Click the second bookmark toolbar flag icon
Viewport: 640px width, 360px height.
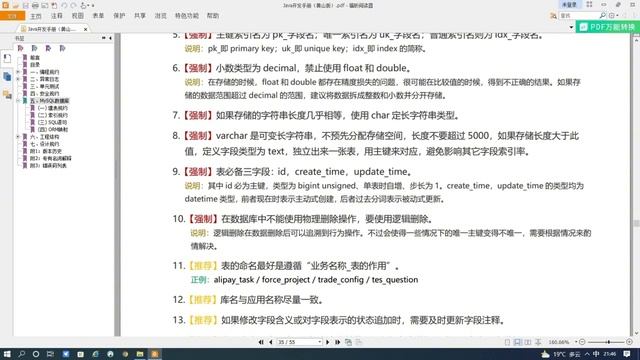tap(34, 48)
